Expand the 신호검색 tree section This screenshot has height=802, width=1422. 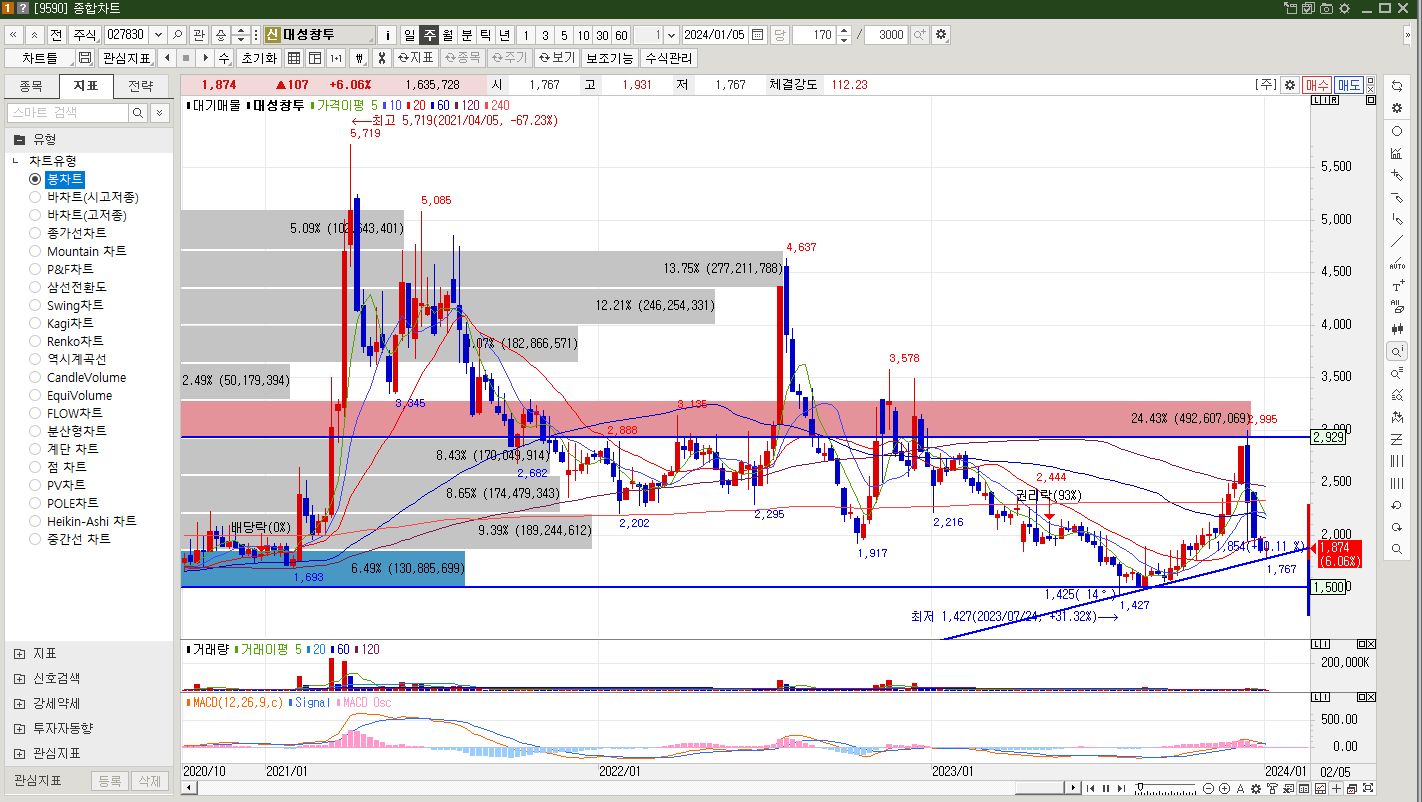[x=20, y=679]
